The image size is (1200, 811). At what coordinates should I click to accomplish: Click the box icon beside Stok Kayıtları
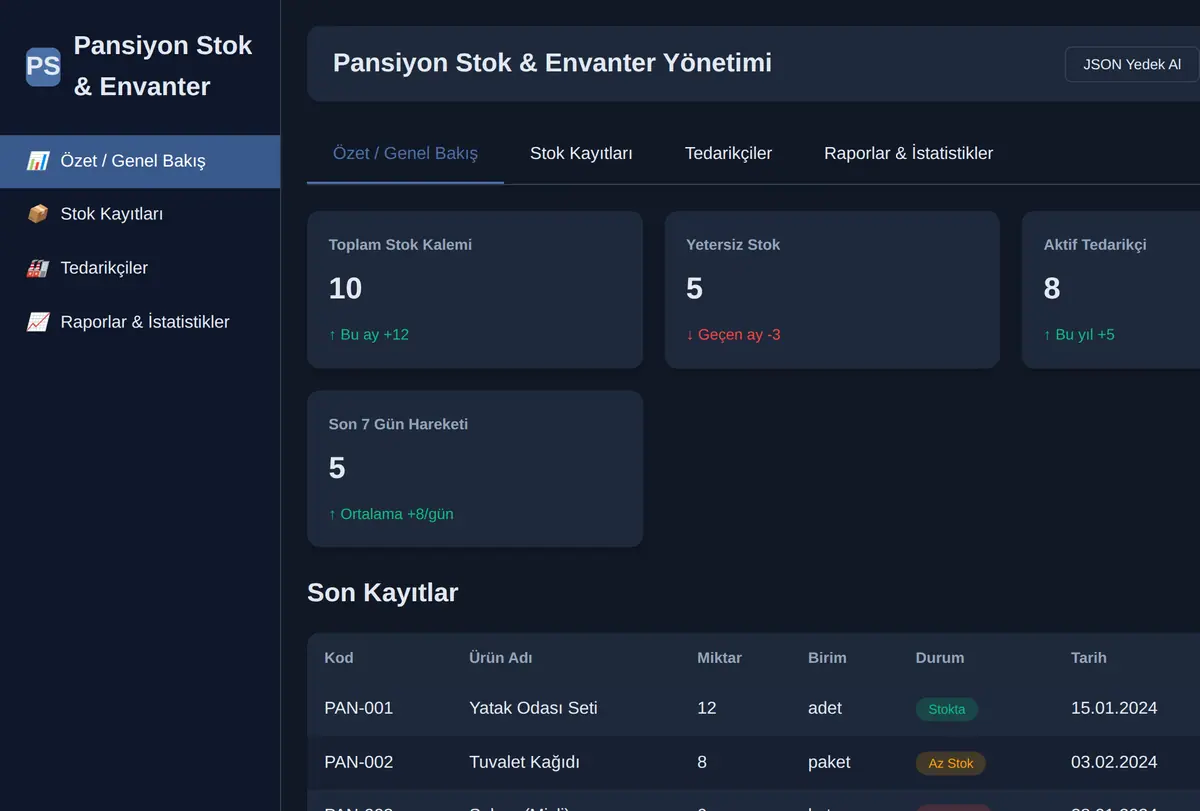click(x=38, y=214)
